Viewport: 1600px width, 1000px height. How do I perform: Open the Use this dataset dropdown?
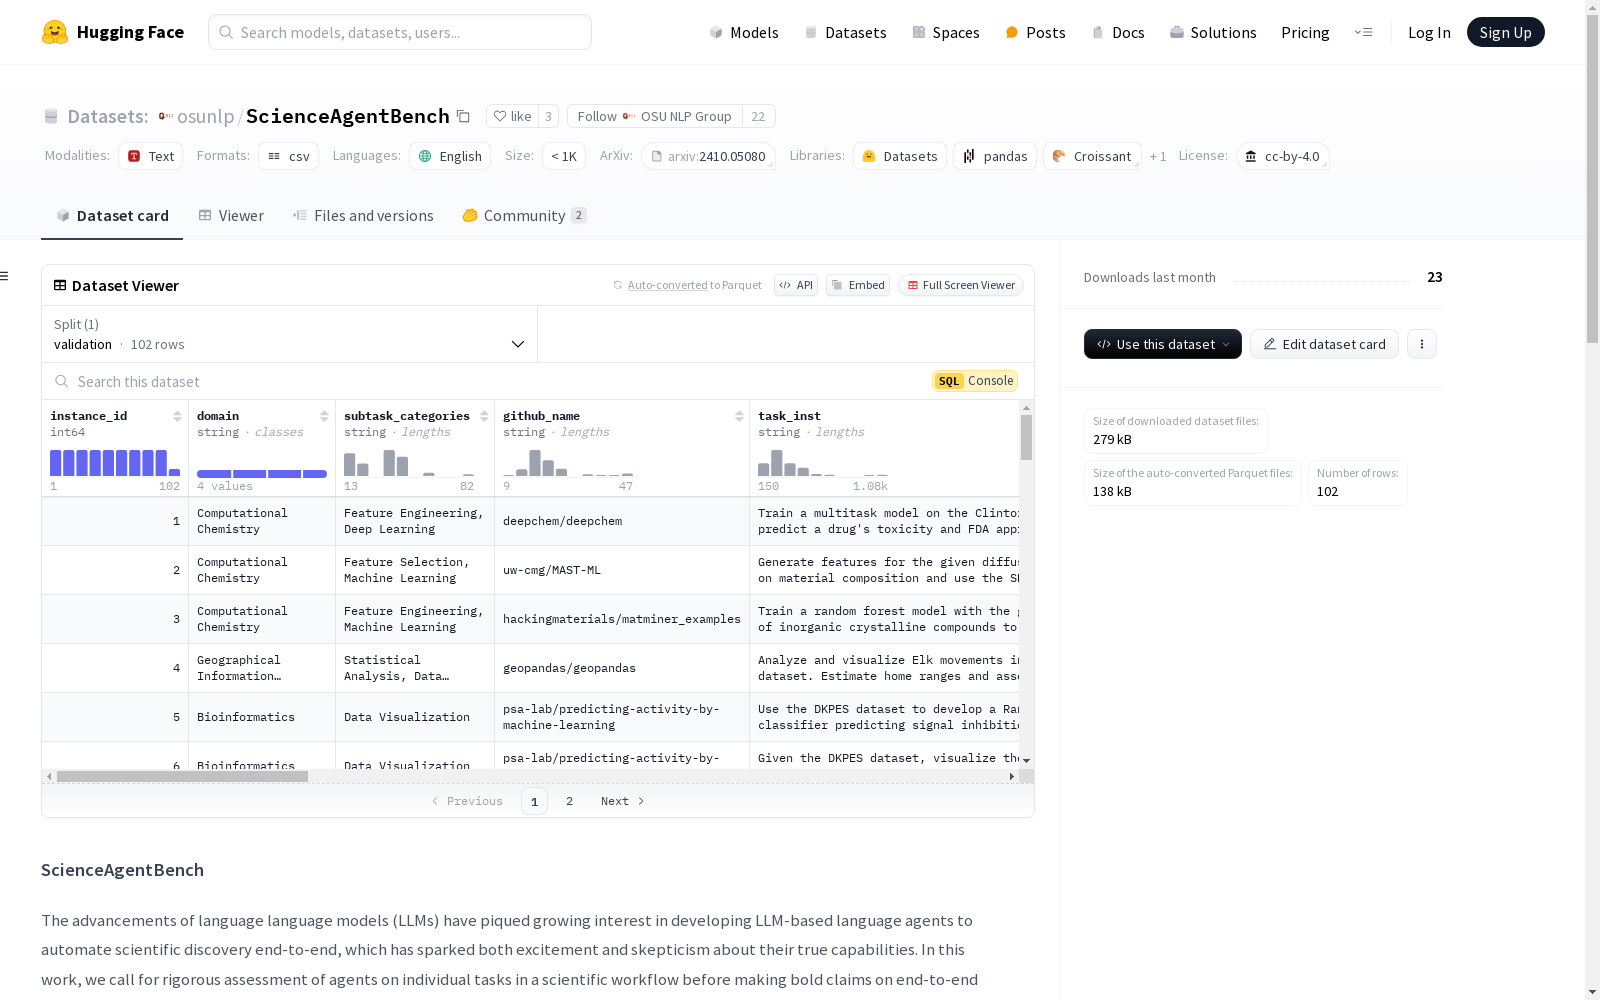tap(1163, 344)
